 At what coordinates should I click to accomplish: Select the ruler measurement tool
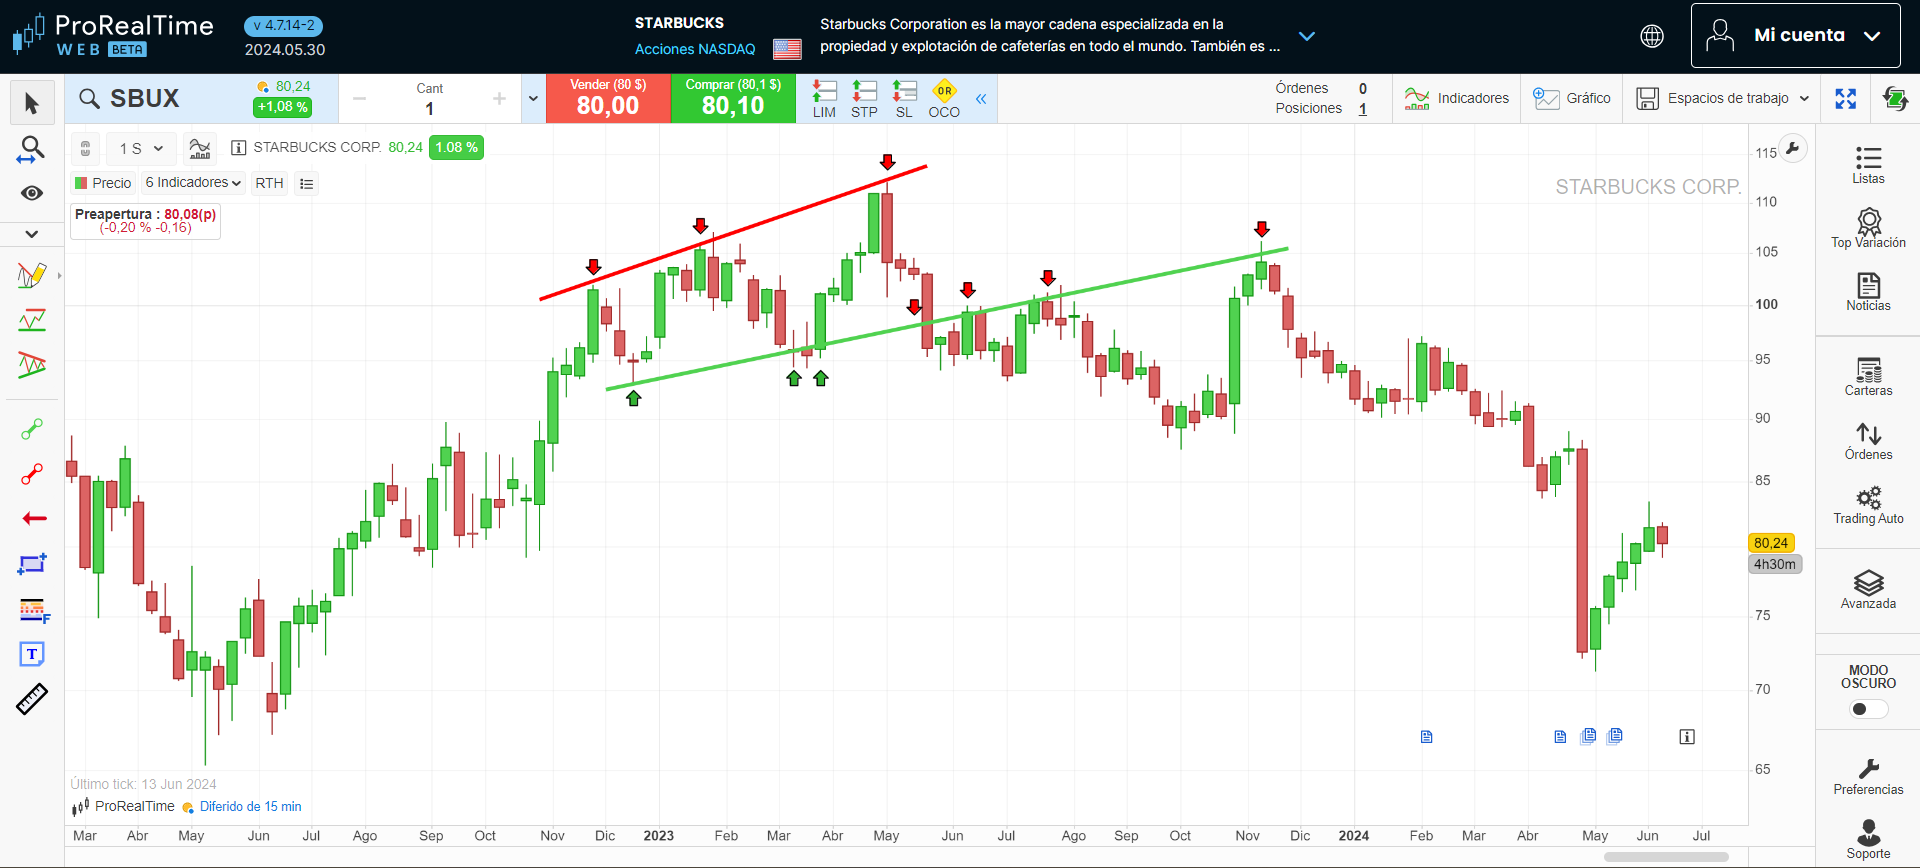coord(32,699)
